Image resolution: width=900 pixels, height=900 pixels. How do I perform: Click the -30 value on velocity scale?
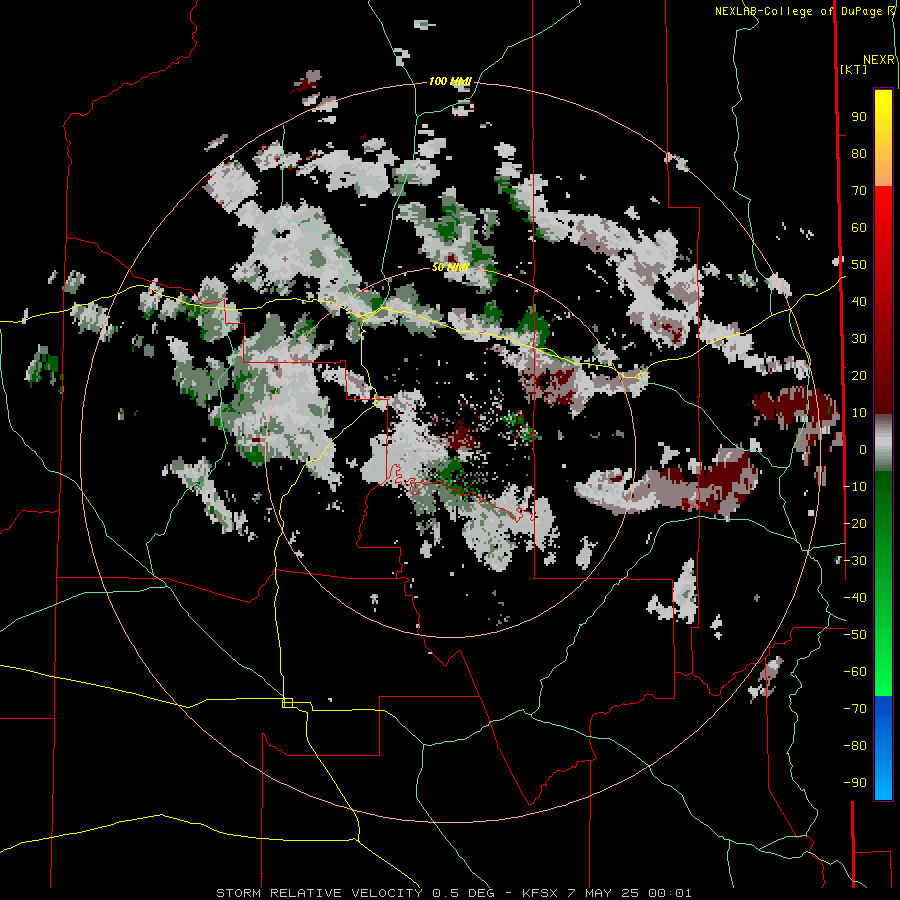[855, 561]
